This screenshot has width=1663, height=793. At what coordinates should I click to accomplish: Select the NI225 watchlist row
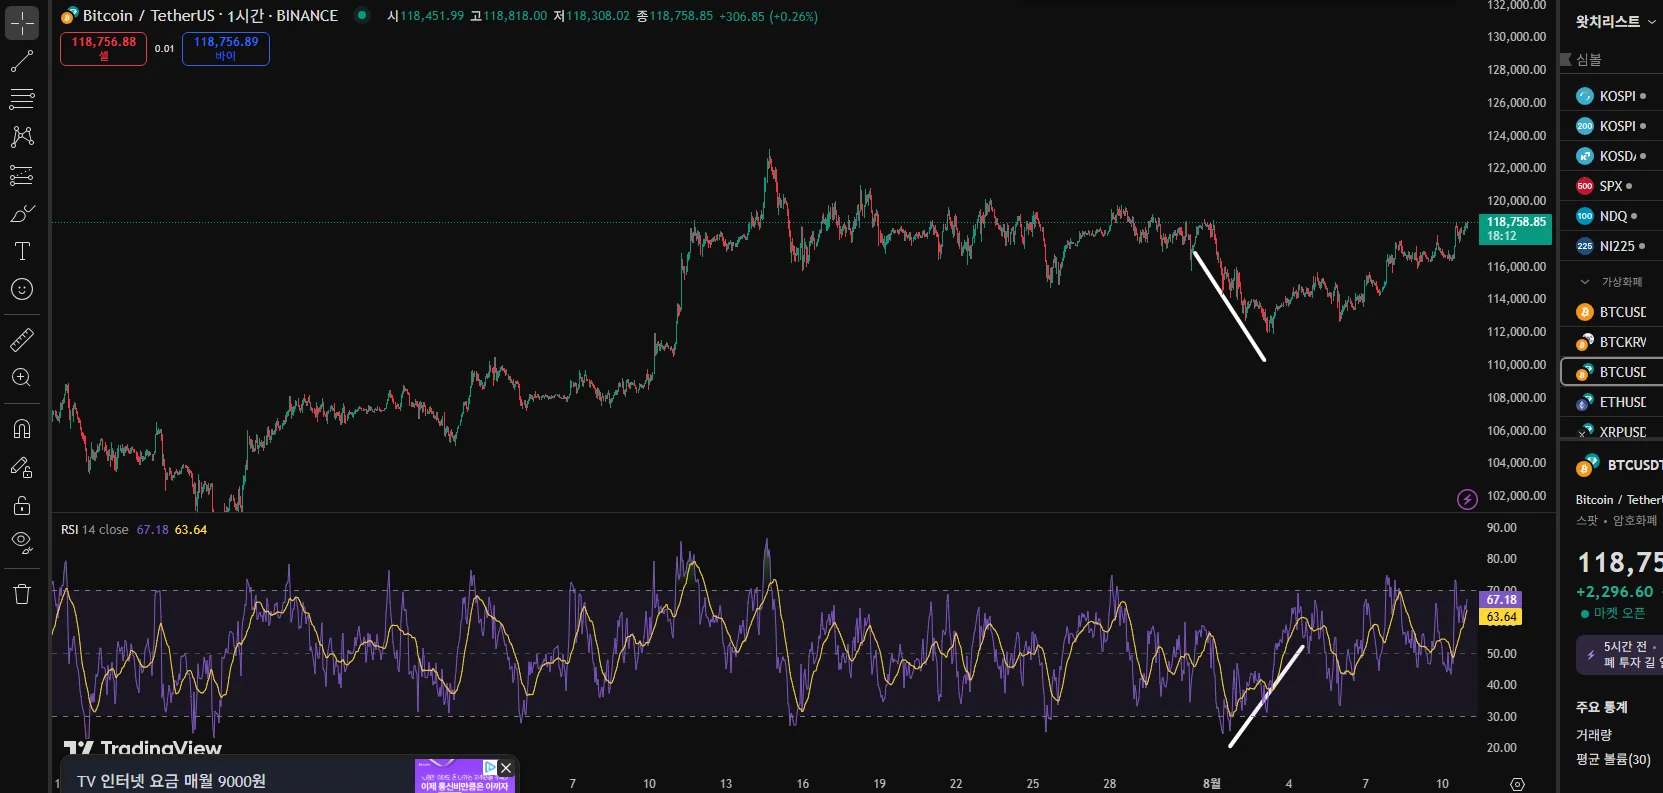click(1611, 246)
